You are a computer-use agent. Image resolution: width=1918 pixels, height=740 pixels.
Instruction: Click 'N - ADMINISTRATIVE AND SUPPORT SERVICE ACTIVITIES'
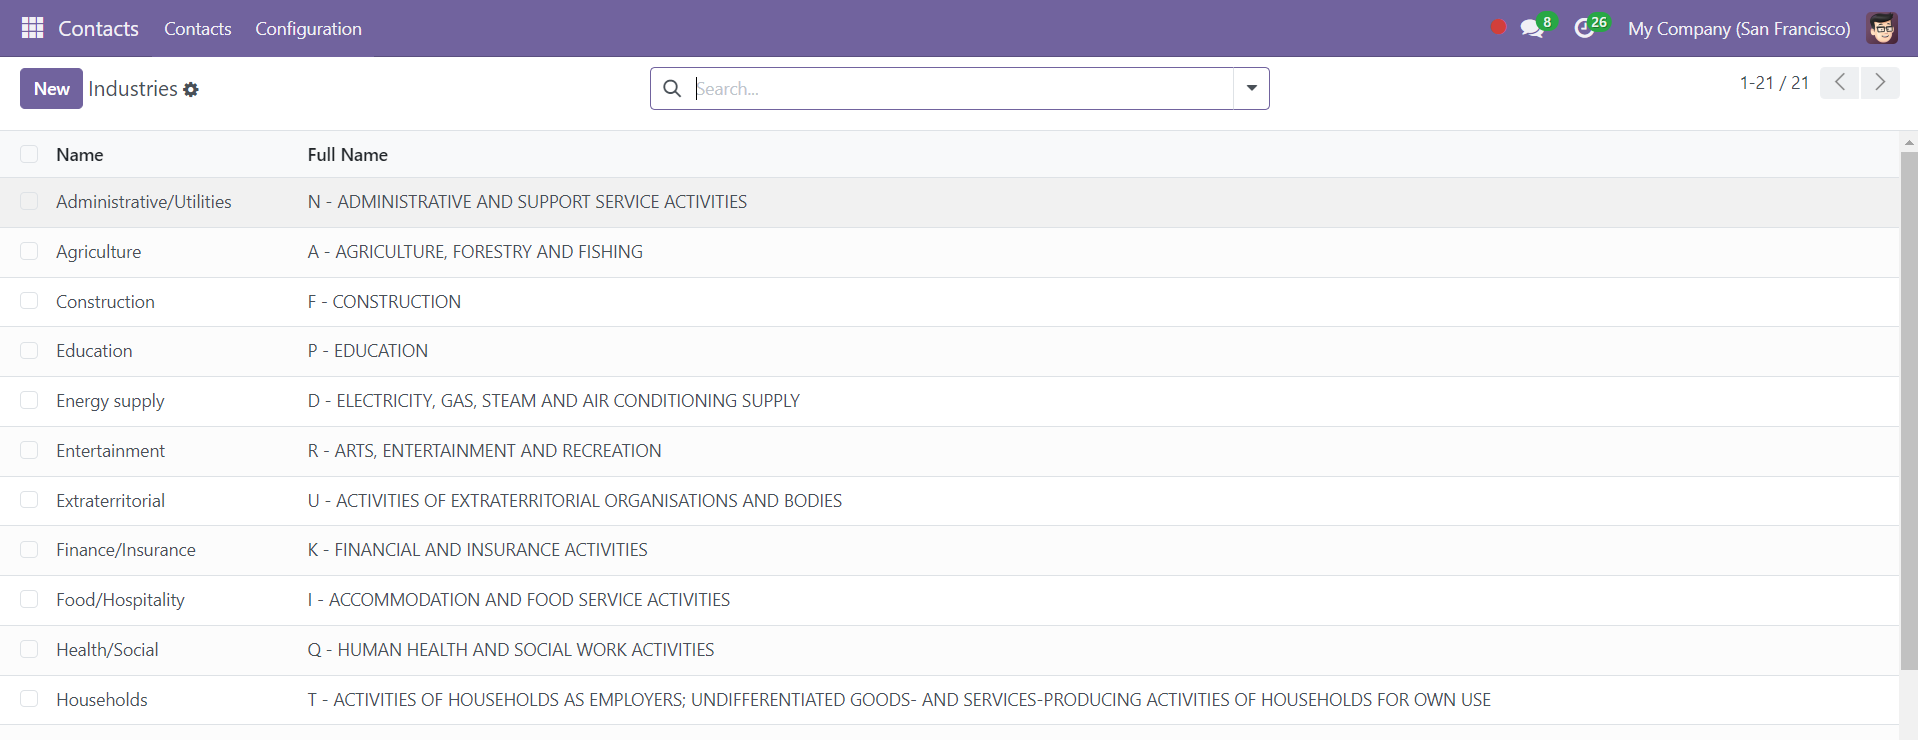(527, 202)
